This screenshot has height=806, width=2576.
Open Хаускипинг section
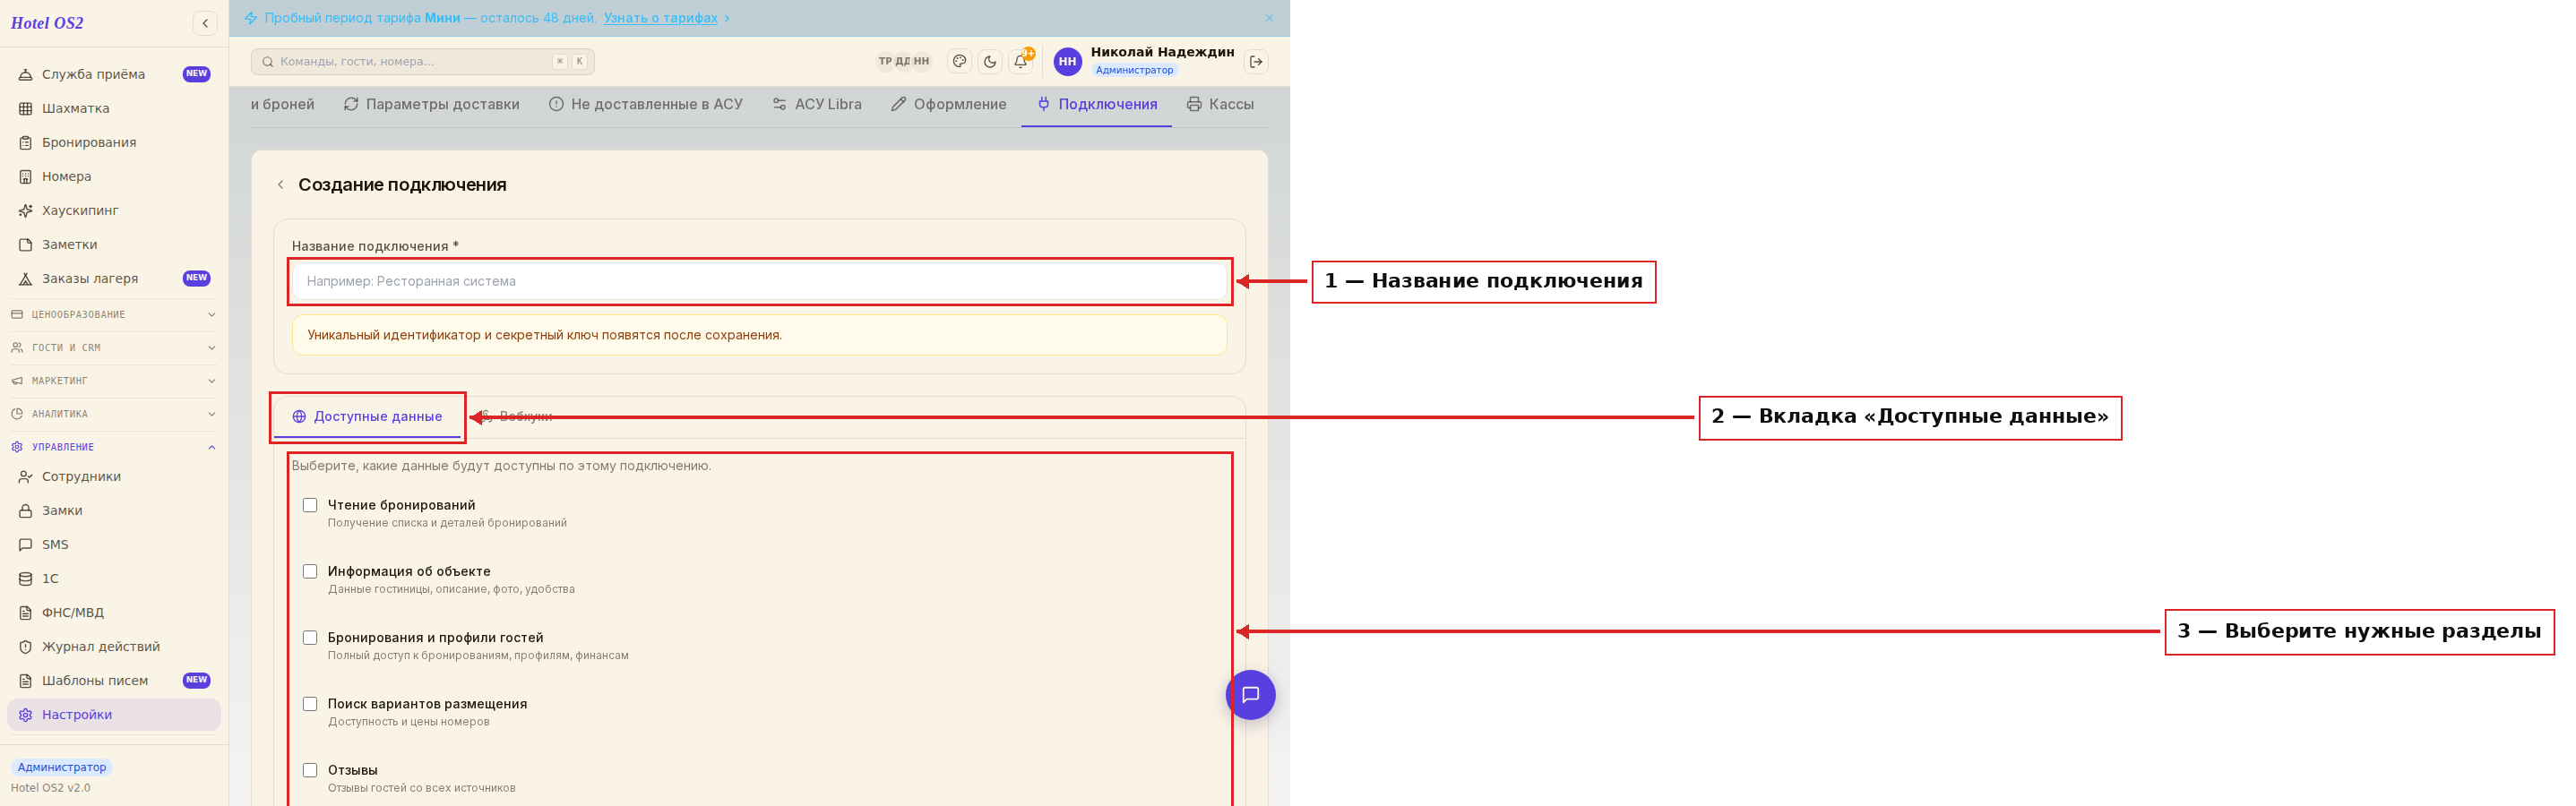click(x=114, y=210)
